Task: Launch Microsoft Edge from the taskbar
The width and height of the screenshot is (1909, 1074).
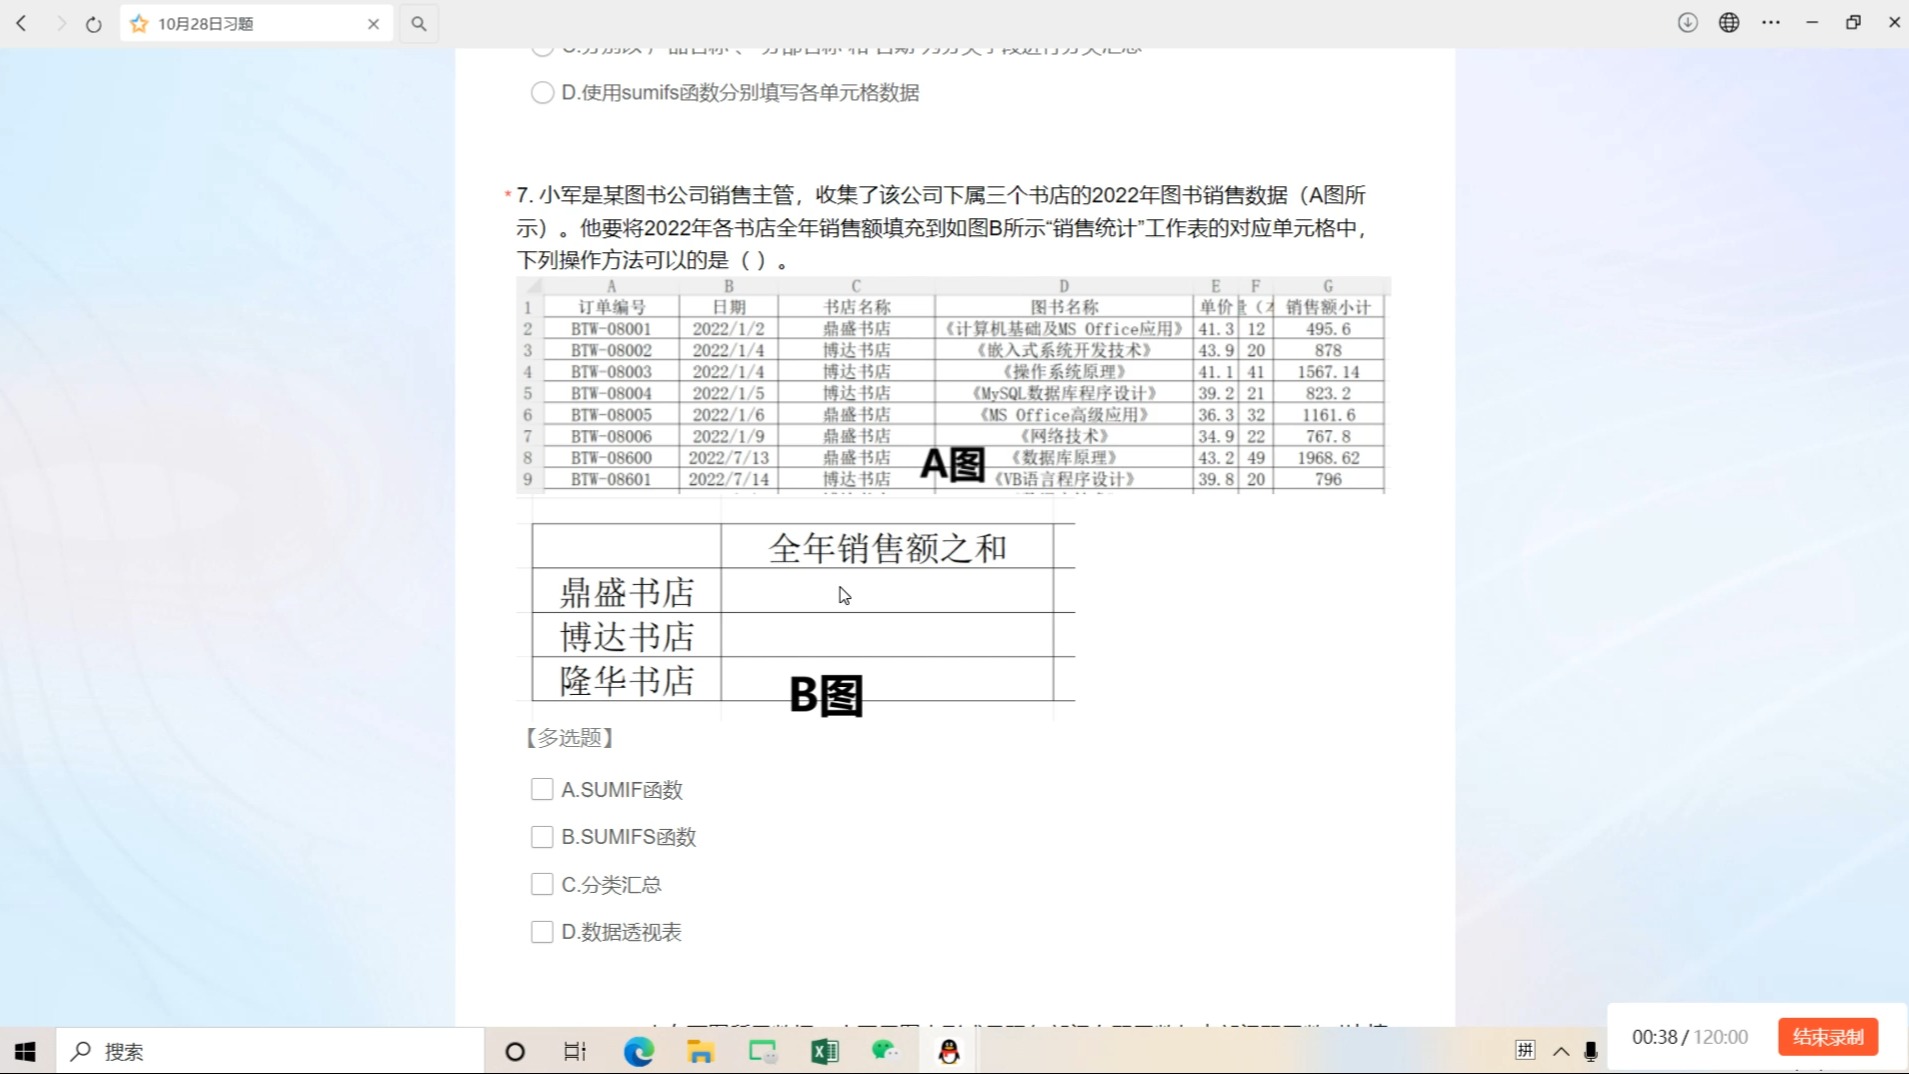Action: pos(638,1051)
